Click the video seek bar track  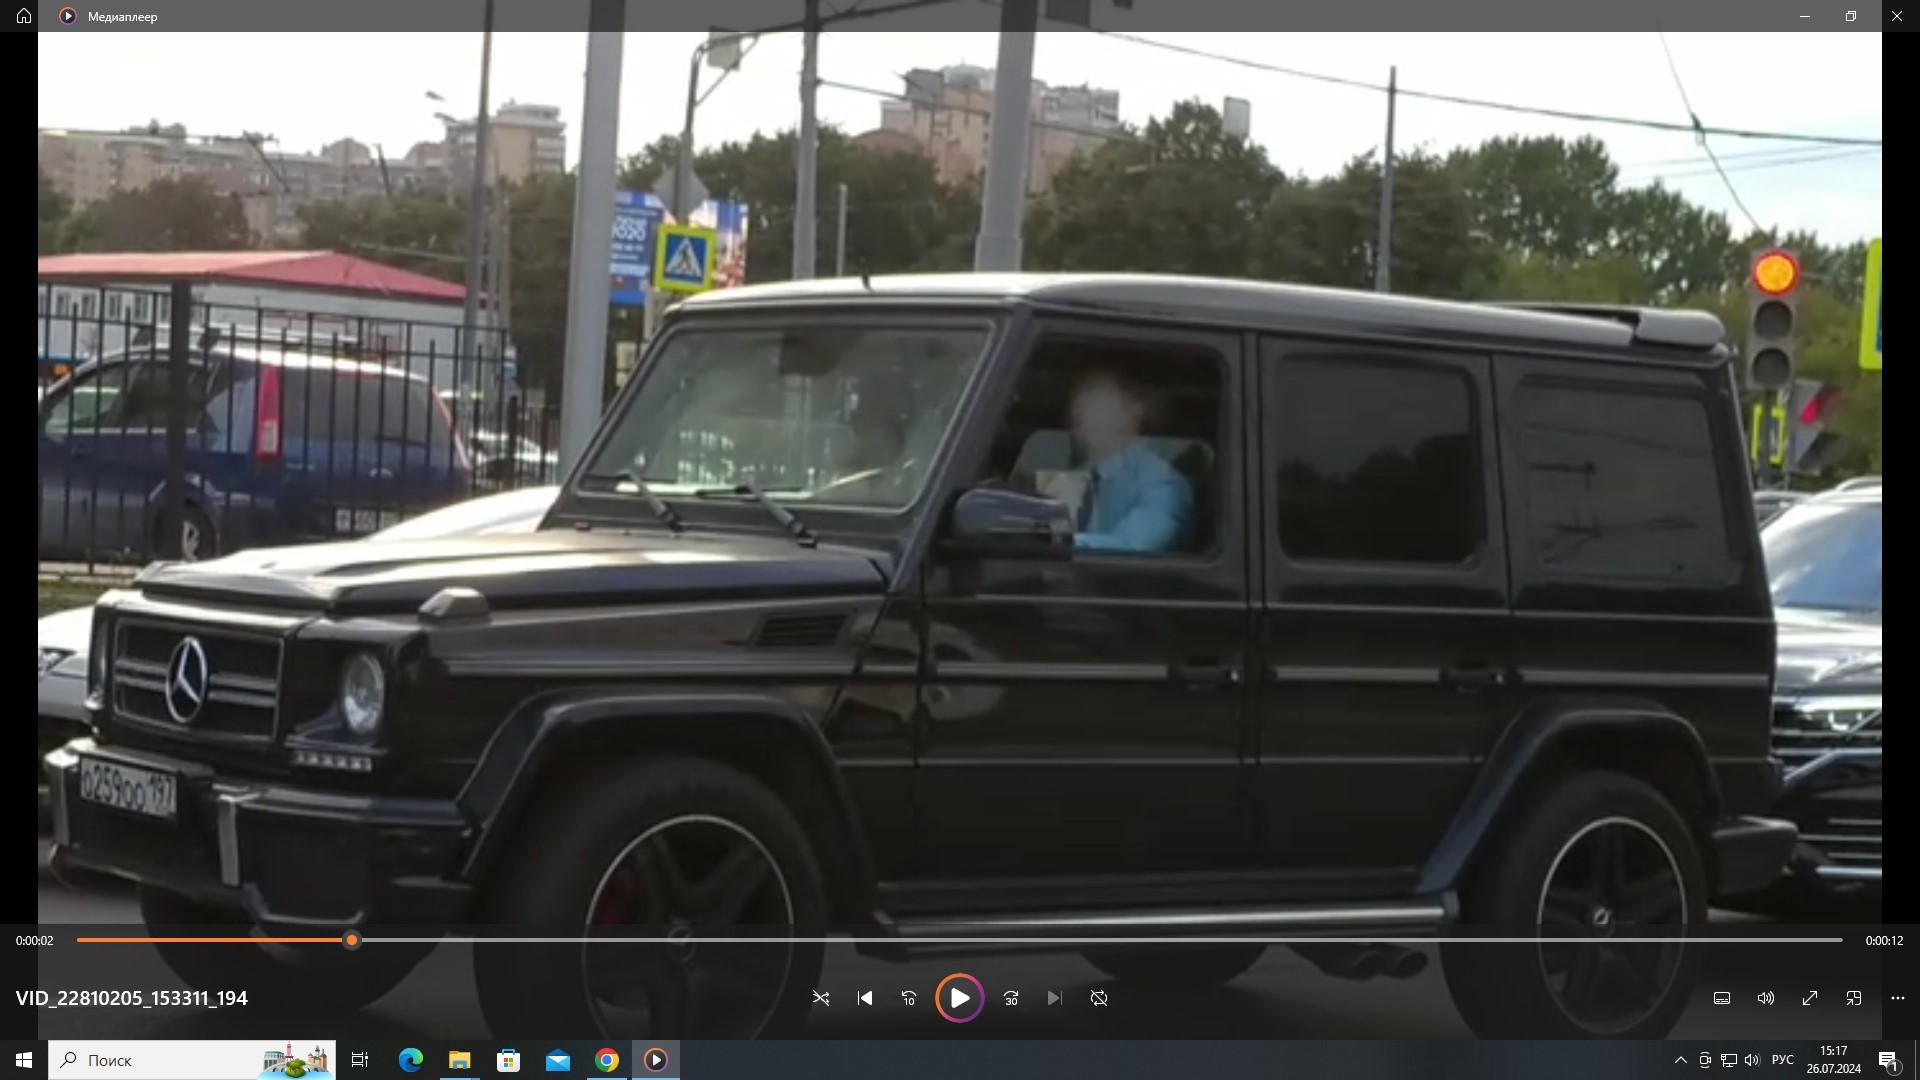coord(1100,940)
